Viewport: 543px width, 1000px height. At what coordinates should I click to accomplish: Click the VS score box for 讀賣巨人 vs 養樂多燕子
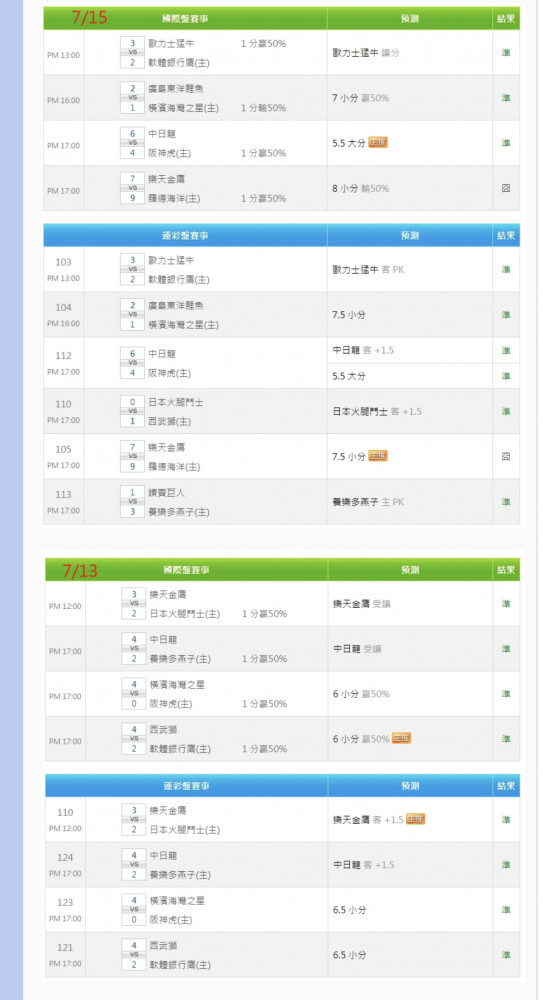coord(133,502)
